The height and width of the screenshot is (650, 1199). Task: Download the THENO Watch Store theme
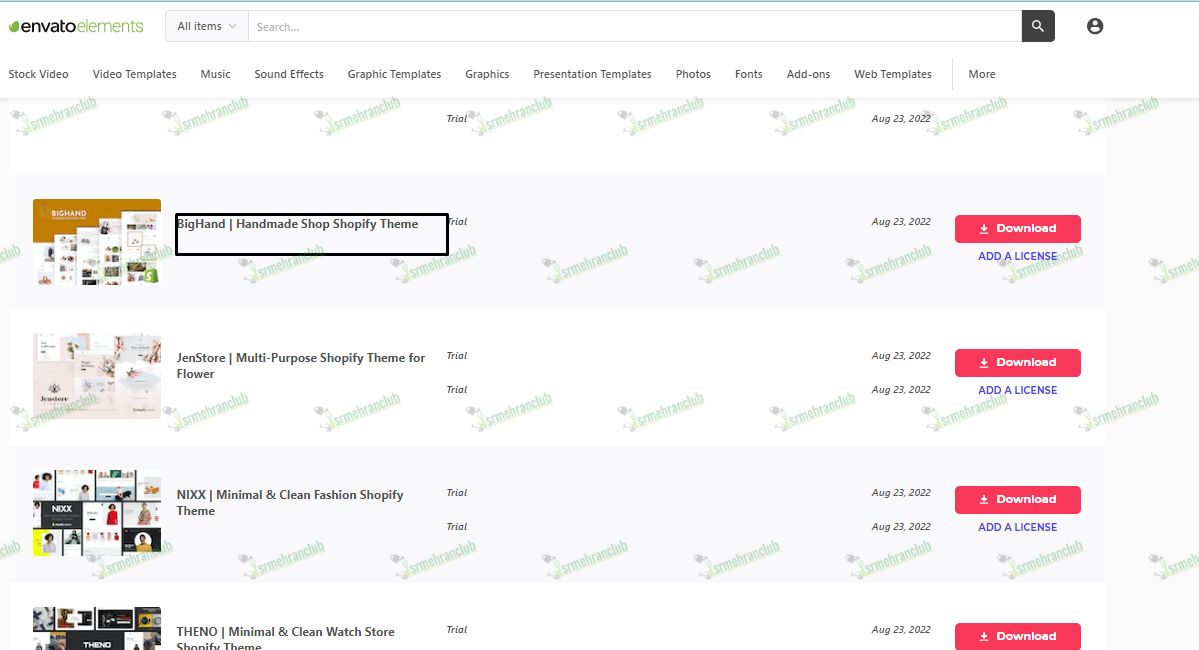pos(1018,636)
